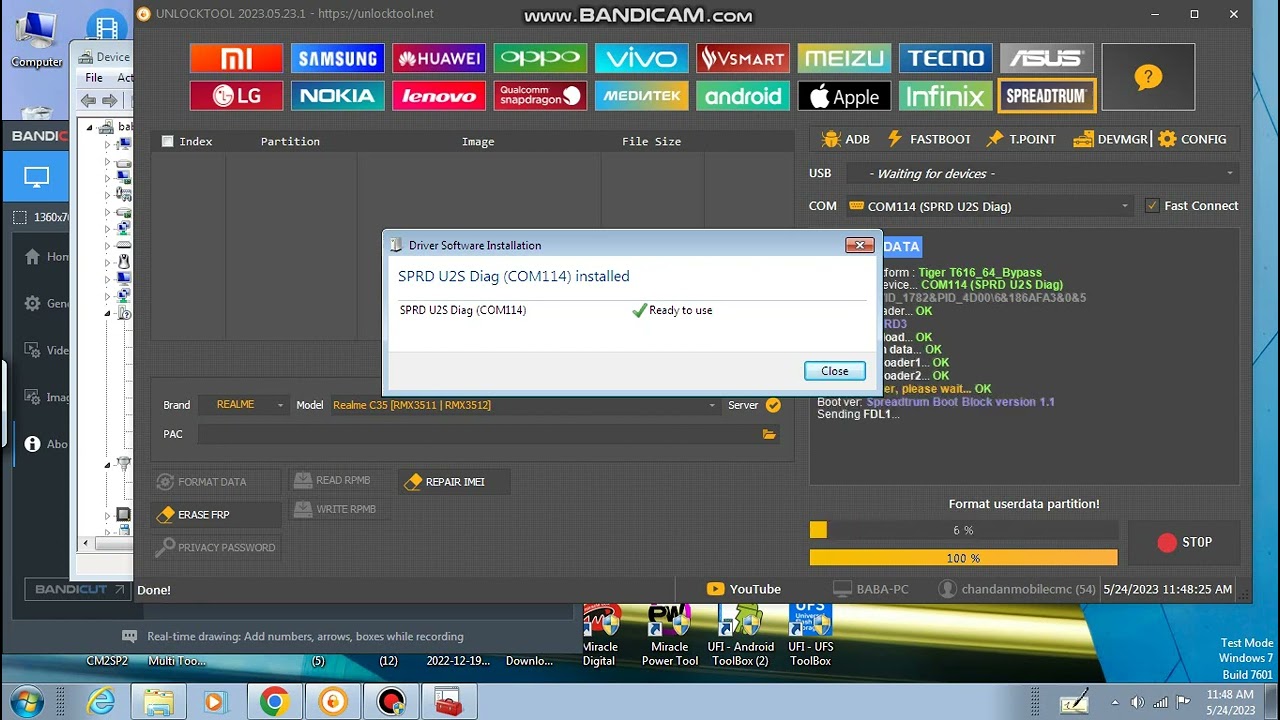Open DEVMGR device manager

tap(1111, 139)
